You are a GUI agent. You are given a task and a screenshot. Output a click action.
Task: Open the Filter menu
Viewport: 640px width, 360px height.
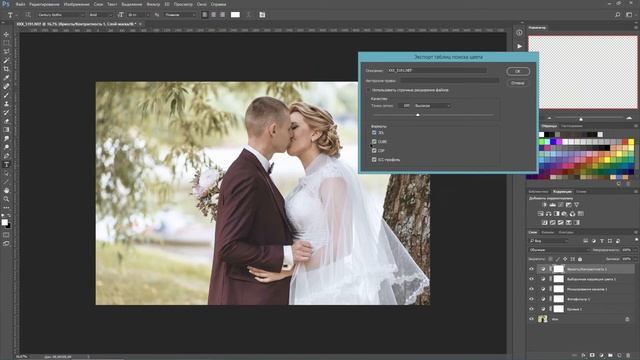pos(153,4)
